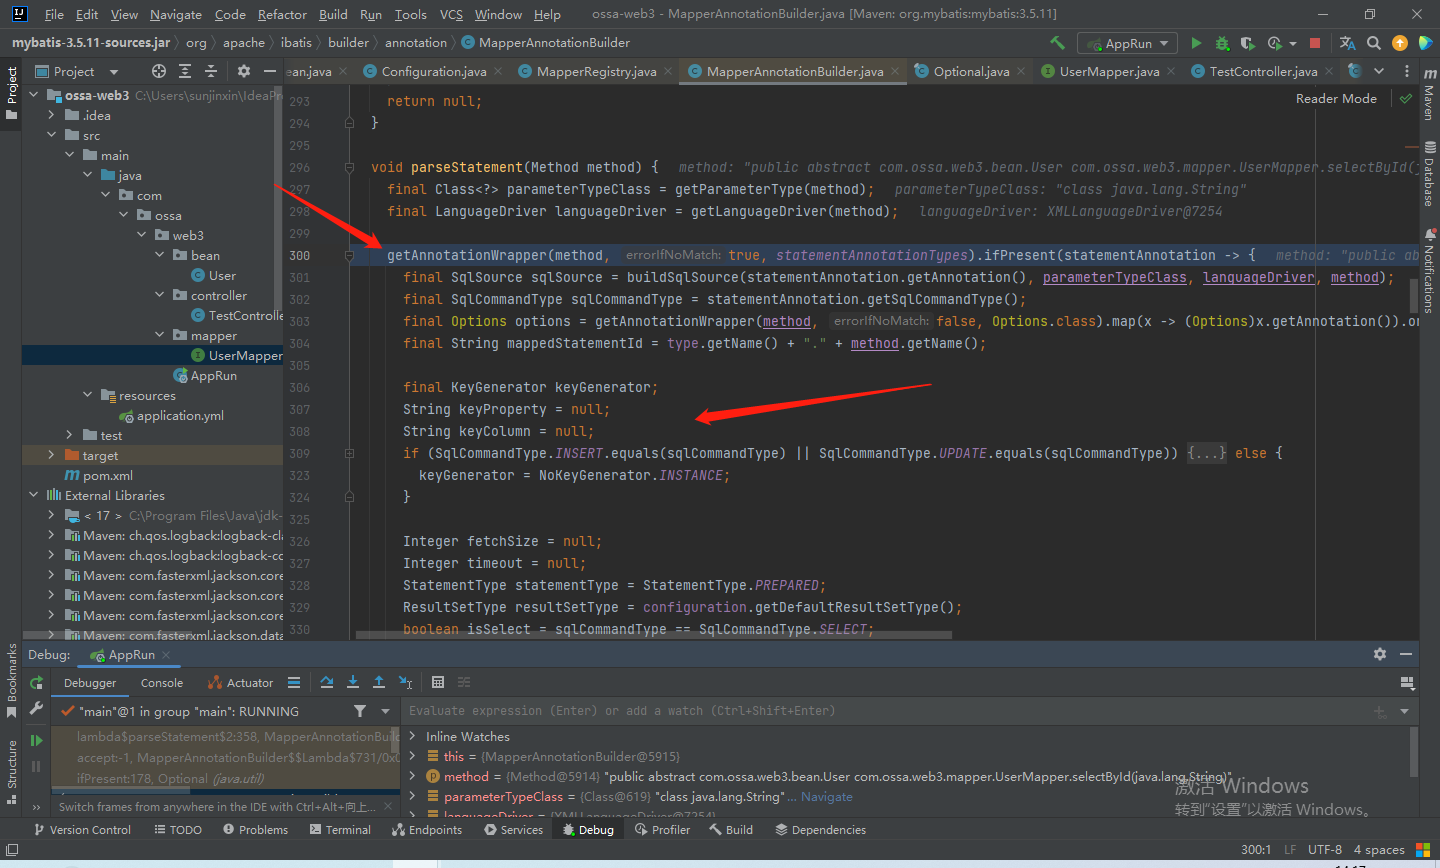This screenshot has width=1440, height=868.
Task: Stop the running application (red square)
Action: point(1315,43)
